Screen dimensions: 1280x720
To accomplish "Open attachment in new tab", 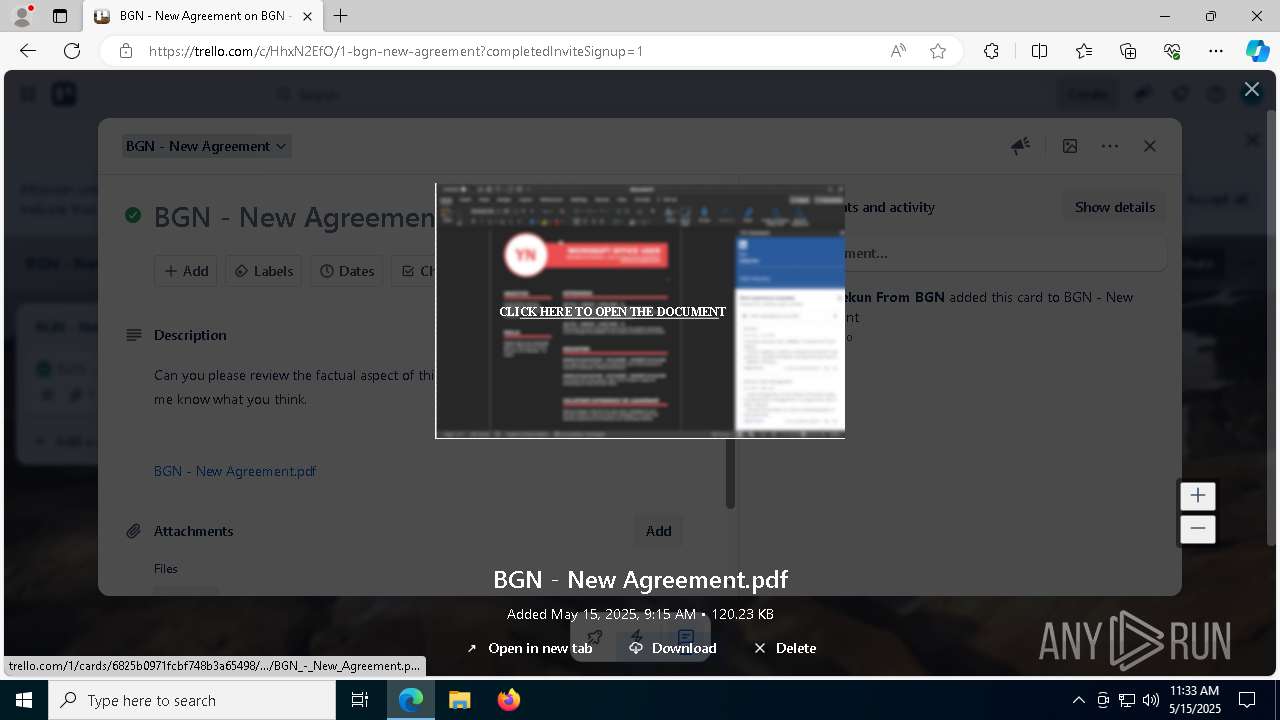I will (x=529, y=648).
